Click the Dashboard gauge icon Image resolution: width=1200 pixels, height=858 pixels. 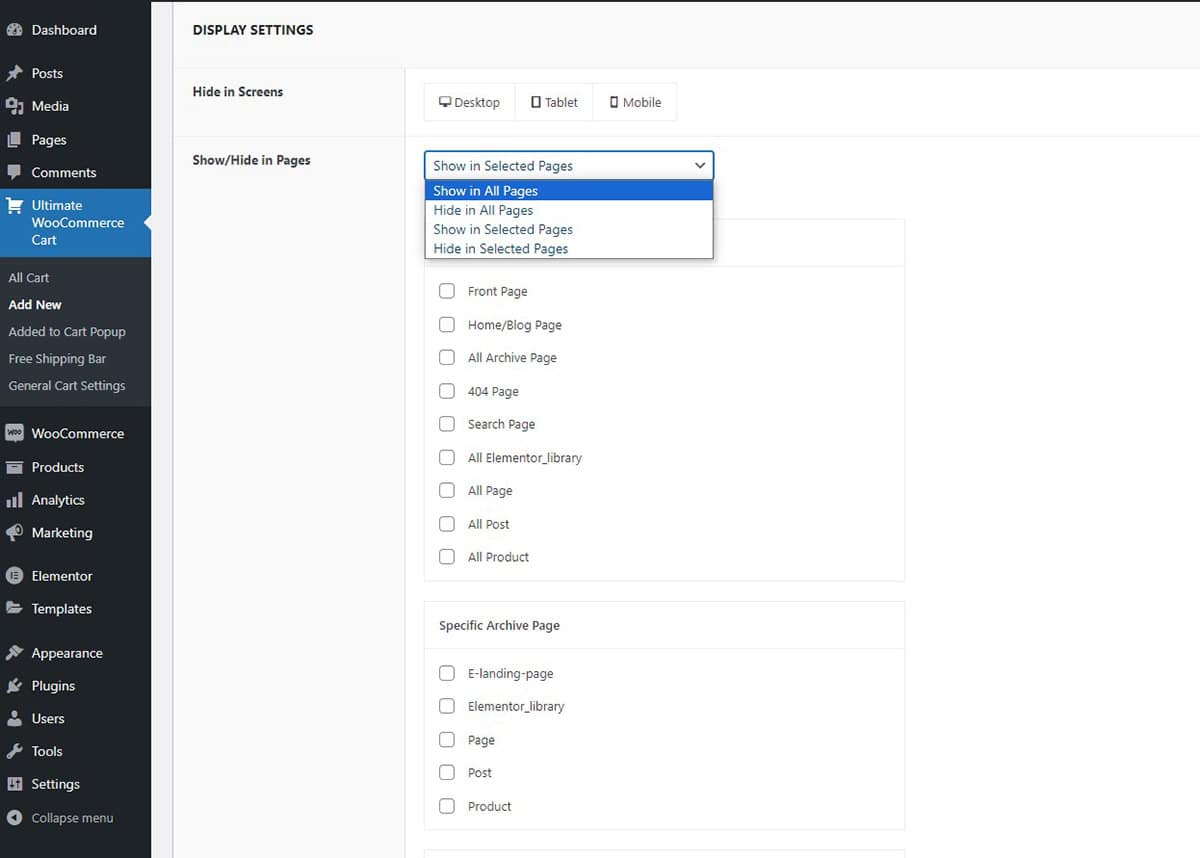[x=14, y=30]
